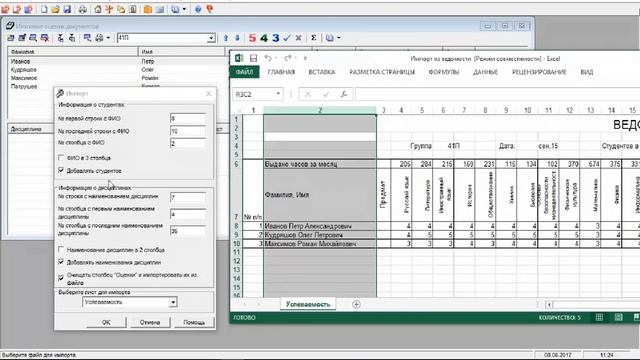Select the 'Успеваемость' sheet tab

pyautogui.click(x=308, y=304)
